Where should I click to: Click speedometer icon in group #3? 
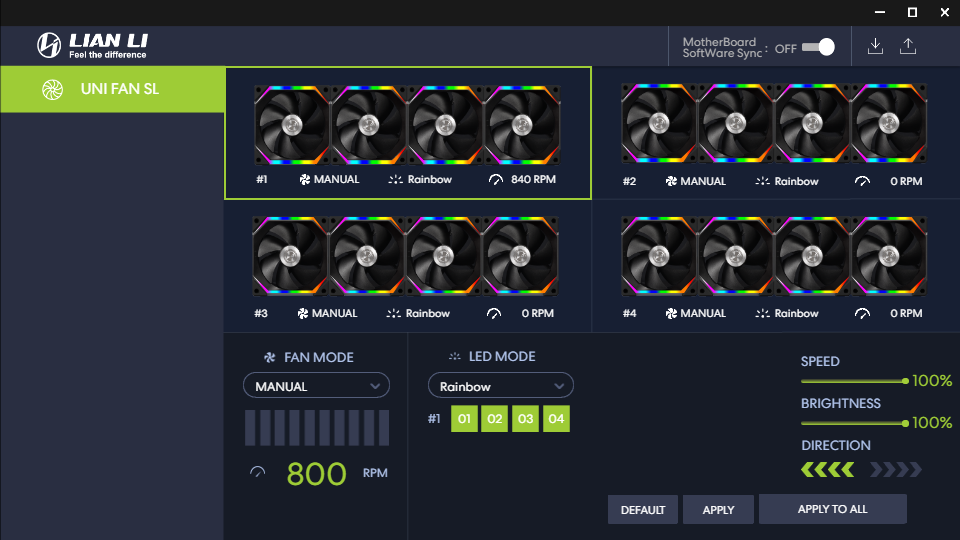[493, 313]
